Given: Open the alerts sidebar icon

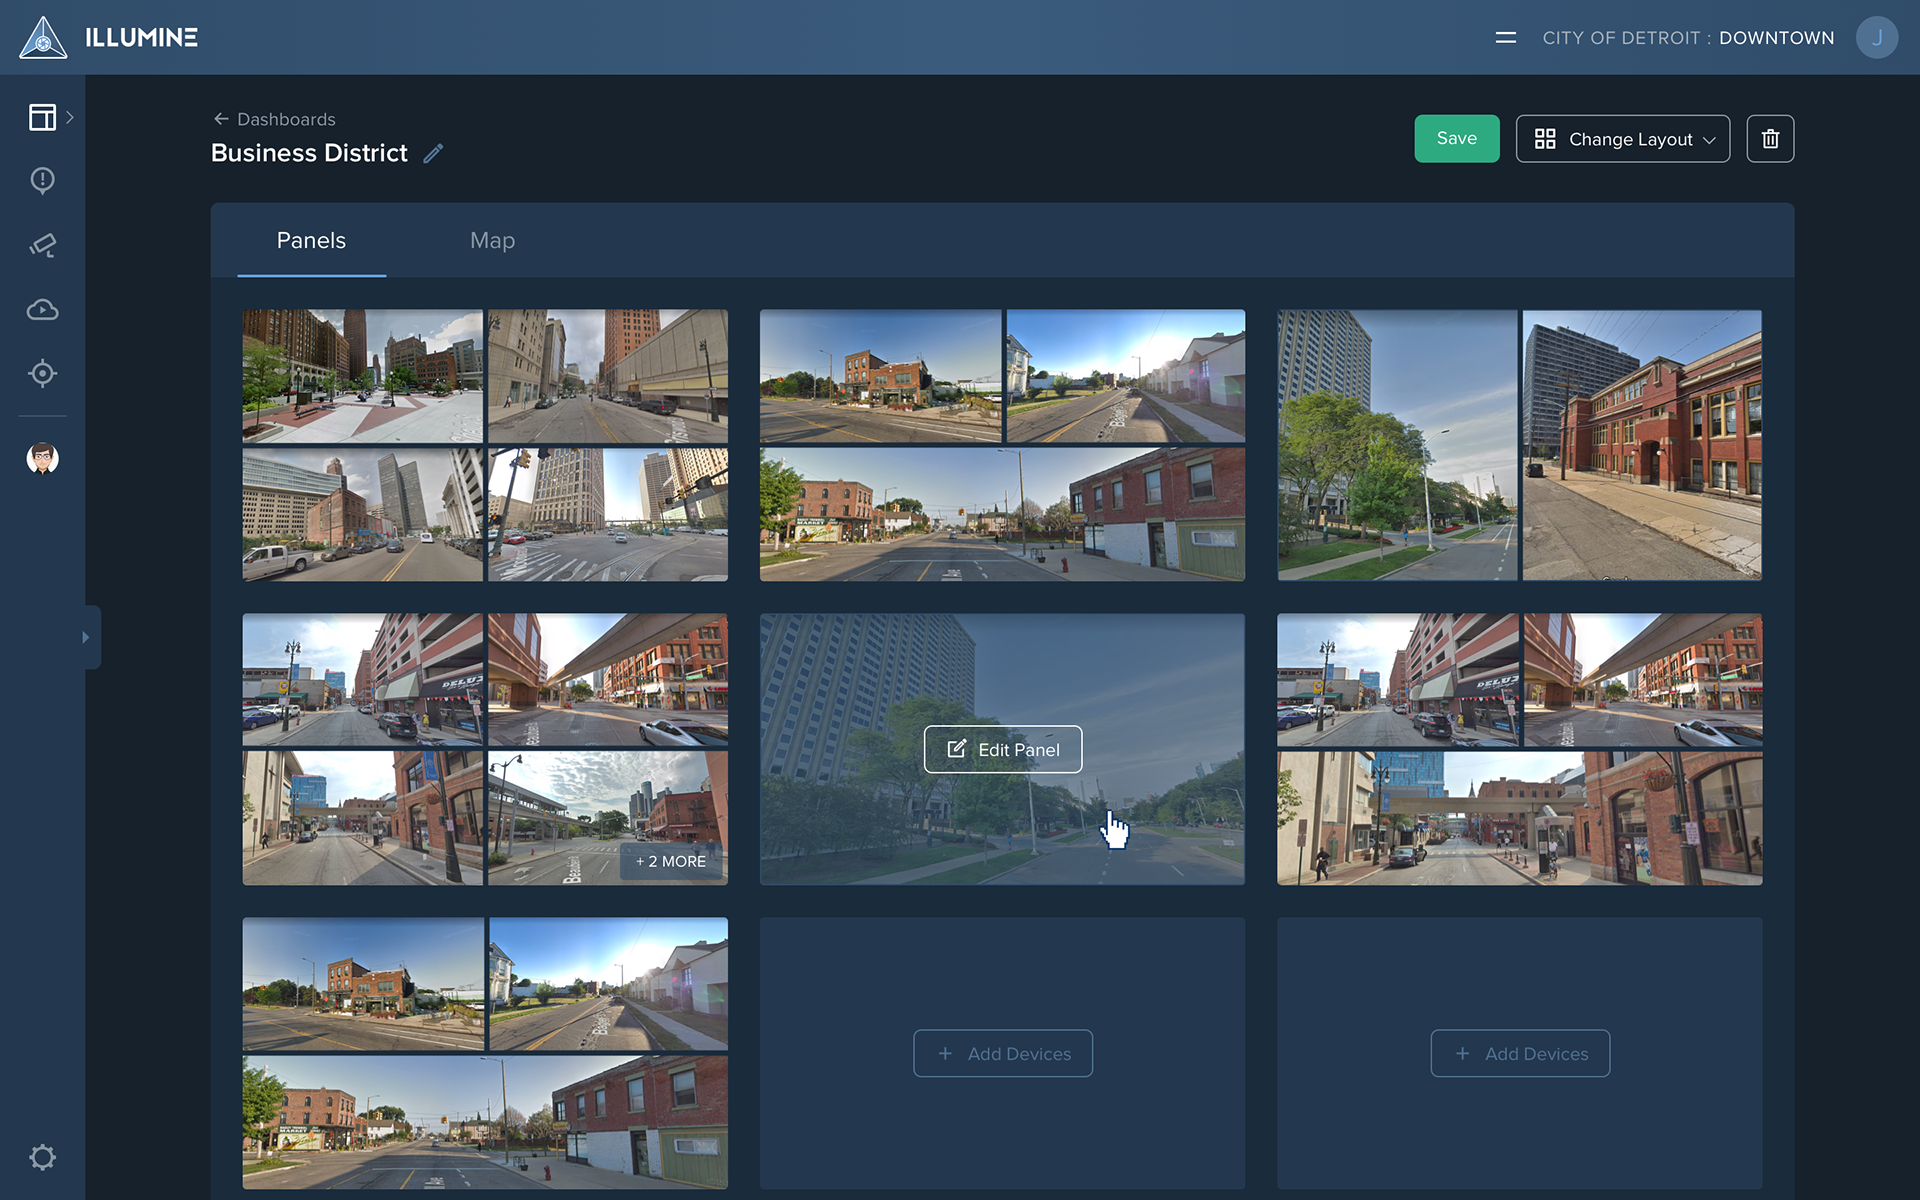Looking at the screenshot, I should tap(42, 181).
